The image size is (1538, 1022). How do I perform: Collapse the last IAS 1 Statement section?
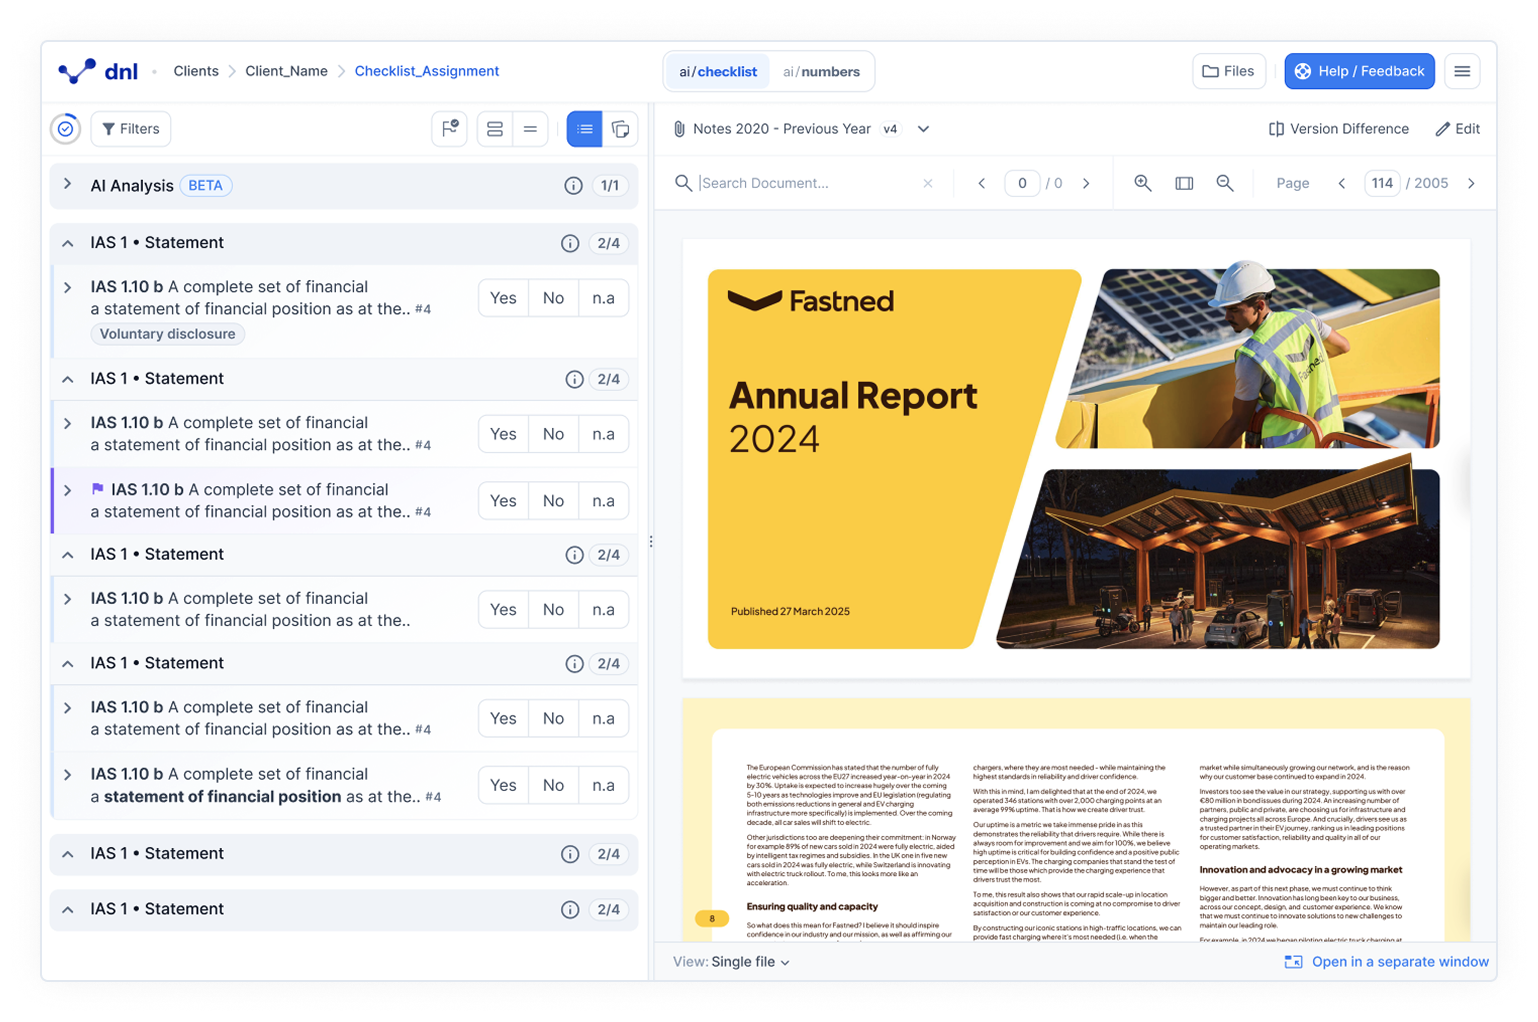(x=67, y=909)
